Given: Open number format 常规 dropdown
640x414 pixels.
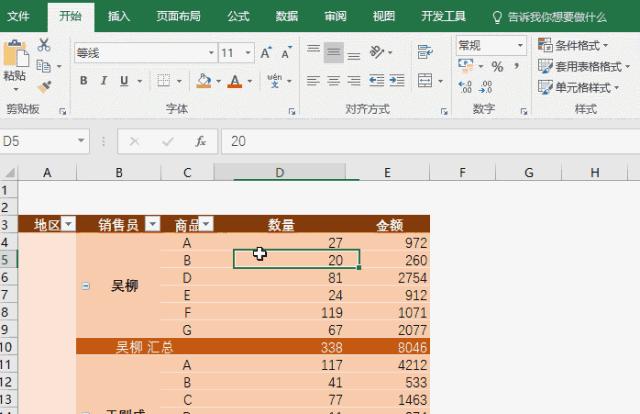Looking at the screenshot, I should pyautogui.click(x=520, y=45).
